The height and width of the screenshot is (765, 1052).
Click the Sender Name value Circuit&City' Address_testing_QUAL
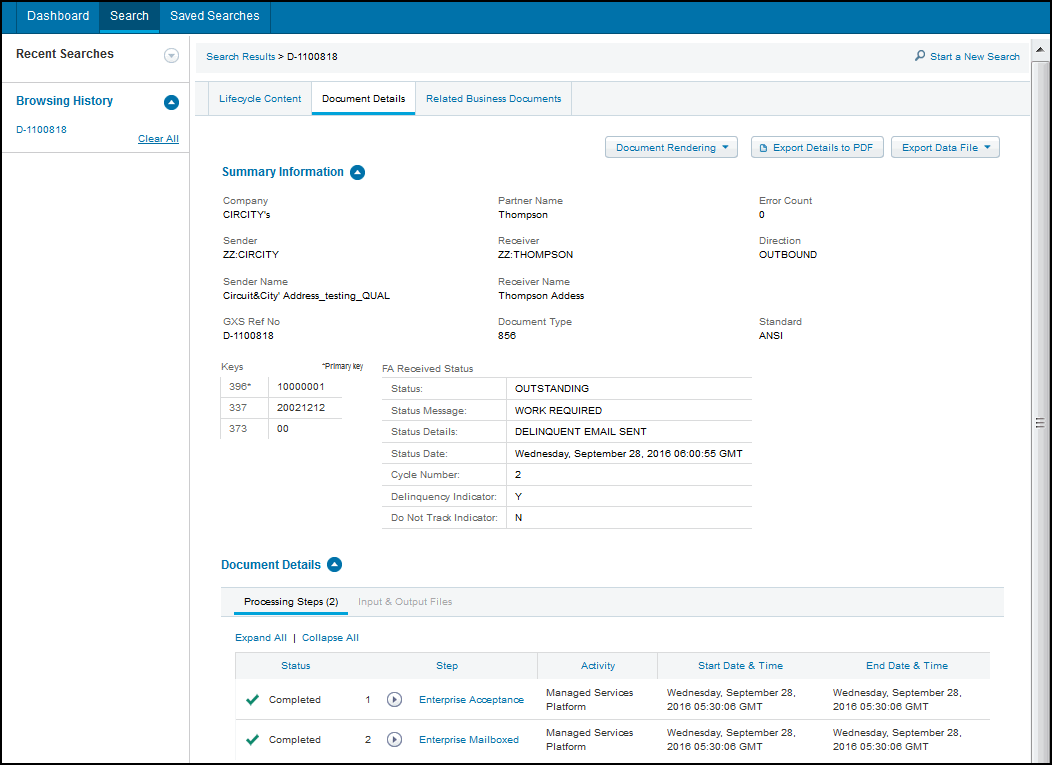tap(306, 296)
